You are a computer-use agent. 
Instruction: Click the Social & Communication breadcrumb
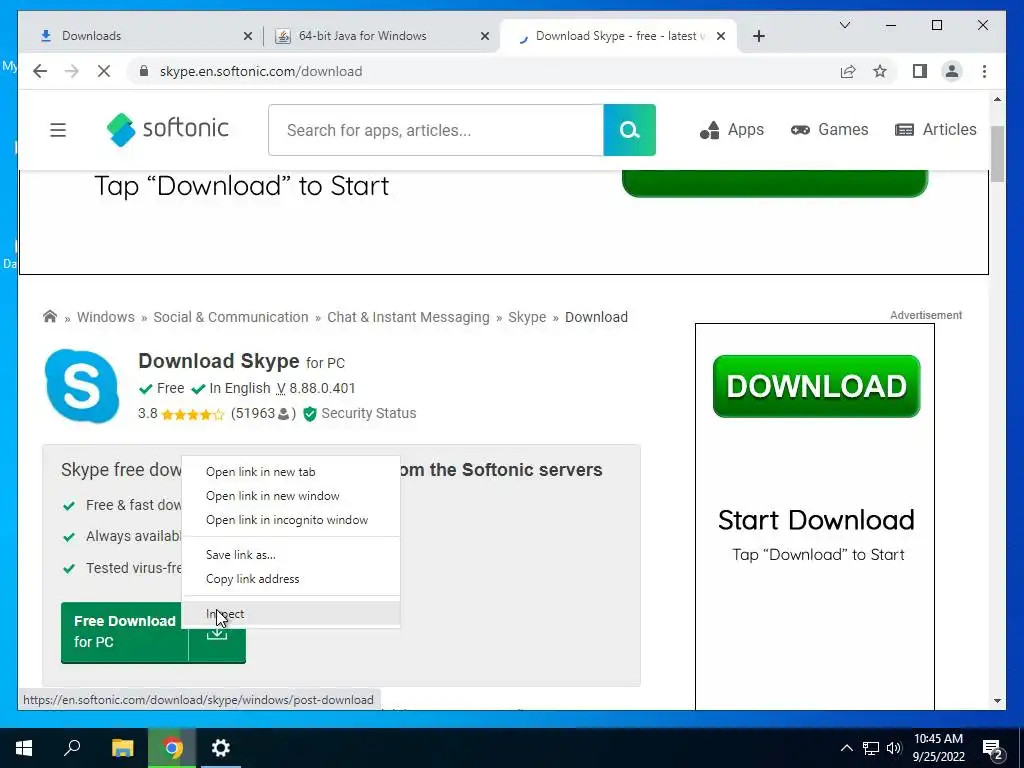[x=231, y=317]
